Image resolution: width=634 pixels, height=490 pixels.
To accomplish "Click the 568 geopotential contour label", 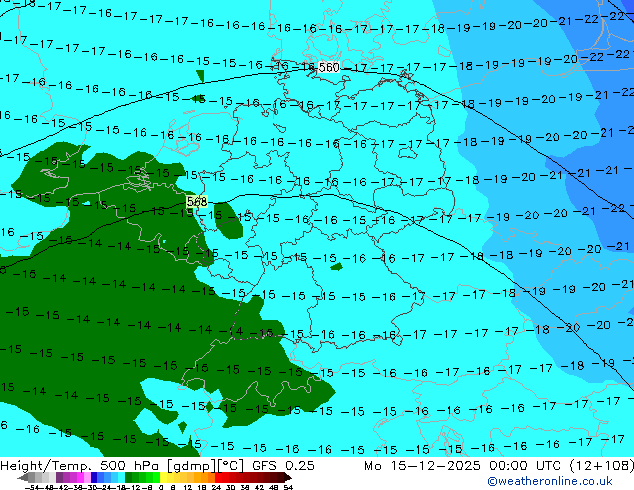I will point(197,201).
